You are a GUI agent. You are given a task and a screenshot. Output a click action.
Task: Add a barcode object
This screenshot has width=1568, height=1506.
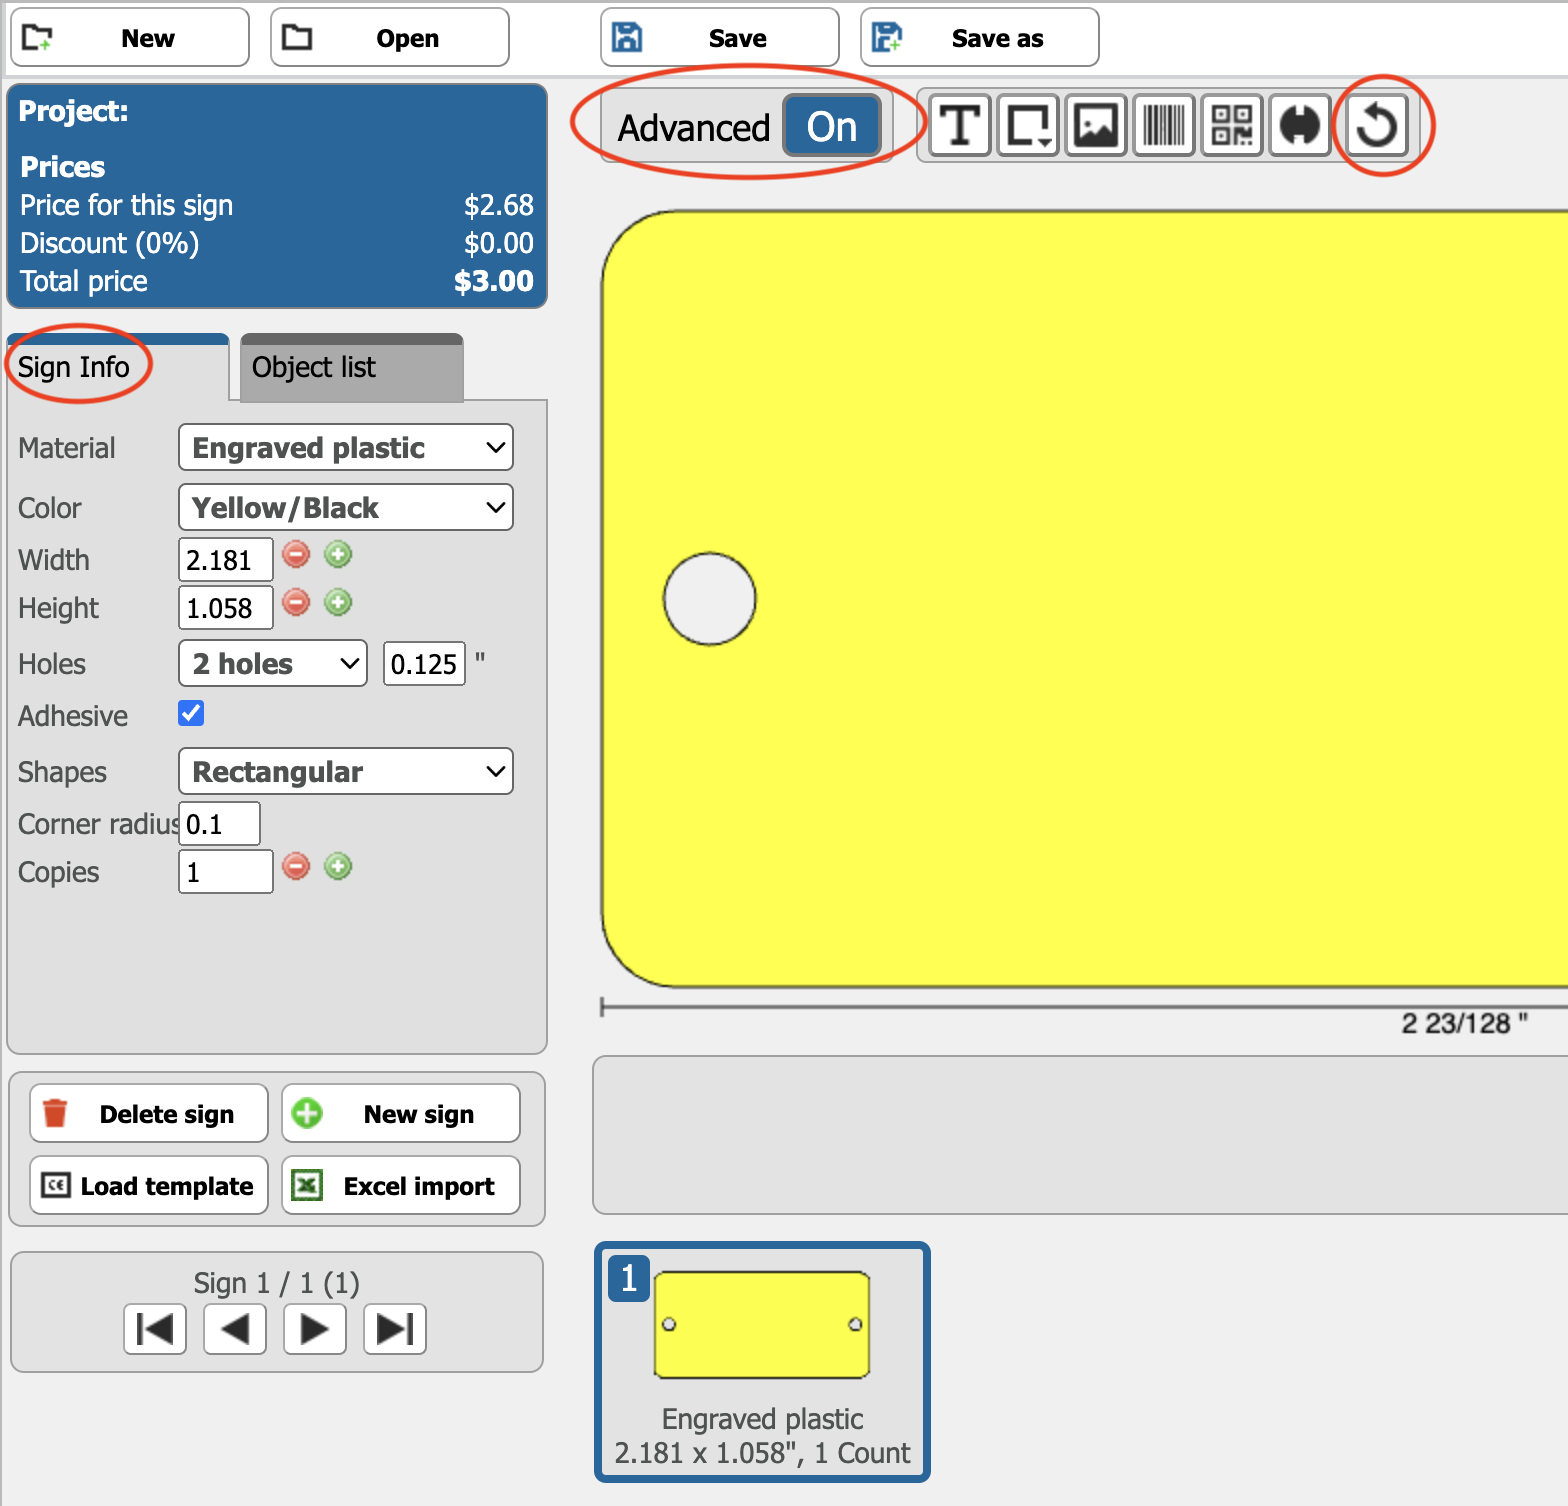[1164, 126]
